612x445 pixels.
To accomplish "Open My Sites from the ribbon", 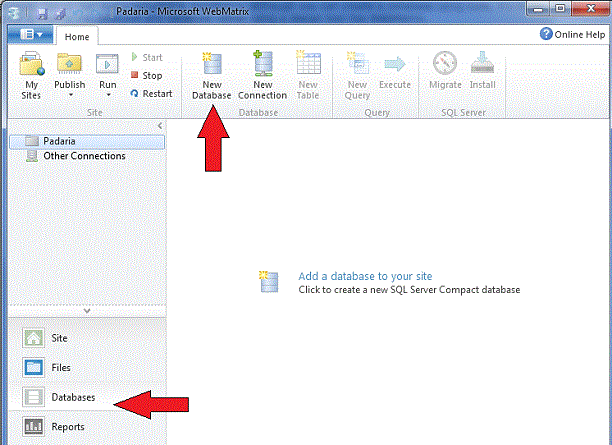I will pos(31,75).
